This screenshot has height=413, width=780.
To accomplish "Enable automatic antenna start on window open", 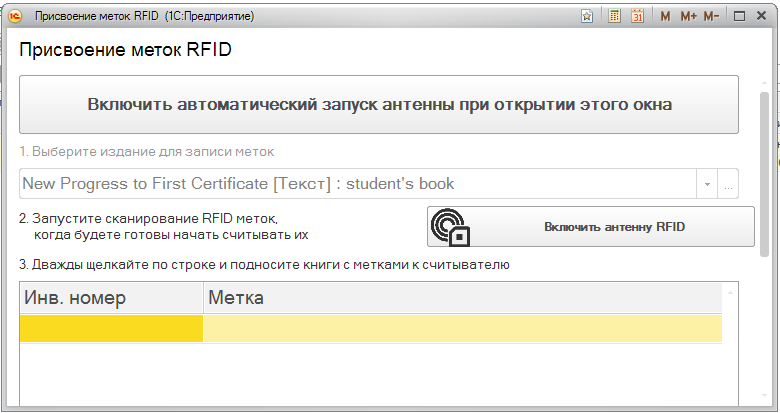I will point(379,104).
